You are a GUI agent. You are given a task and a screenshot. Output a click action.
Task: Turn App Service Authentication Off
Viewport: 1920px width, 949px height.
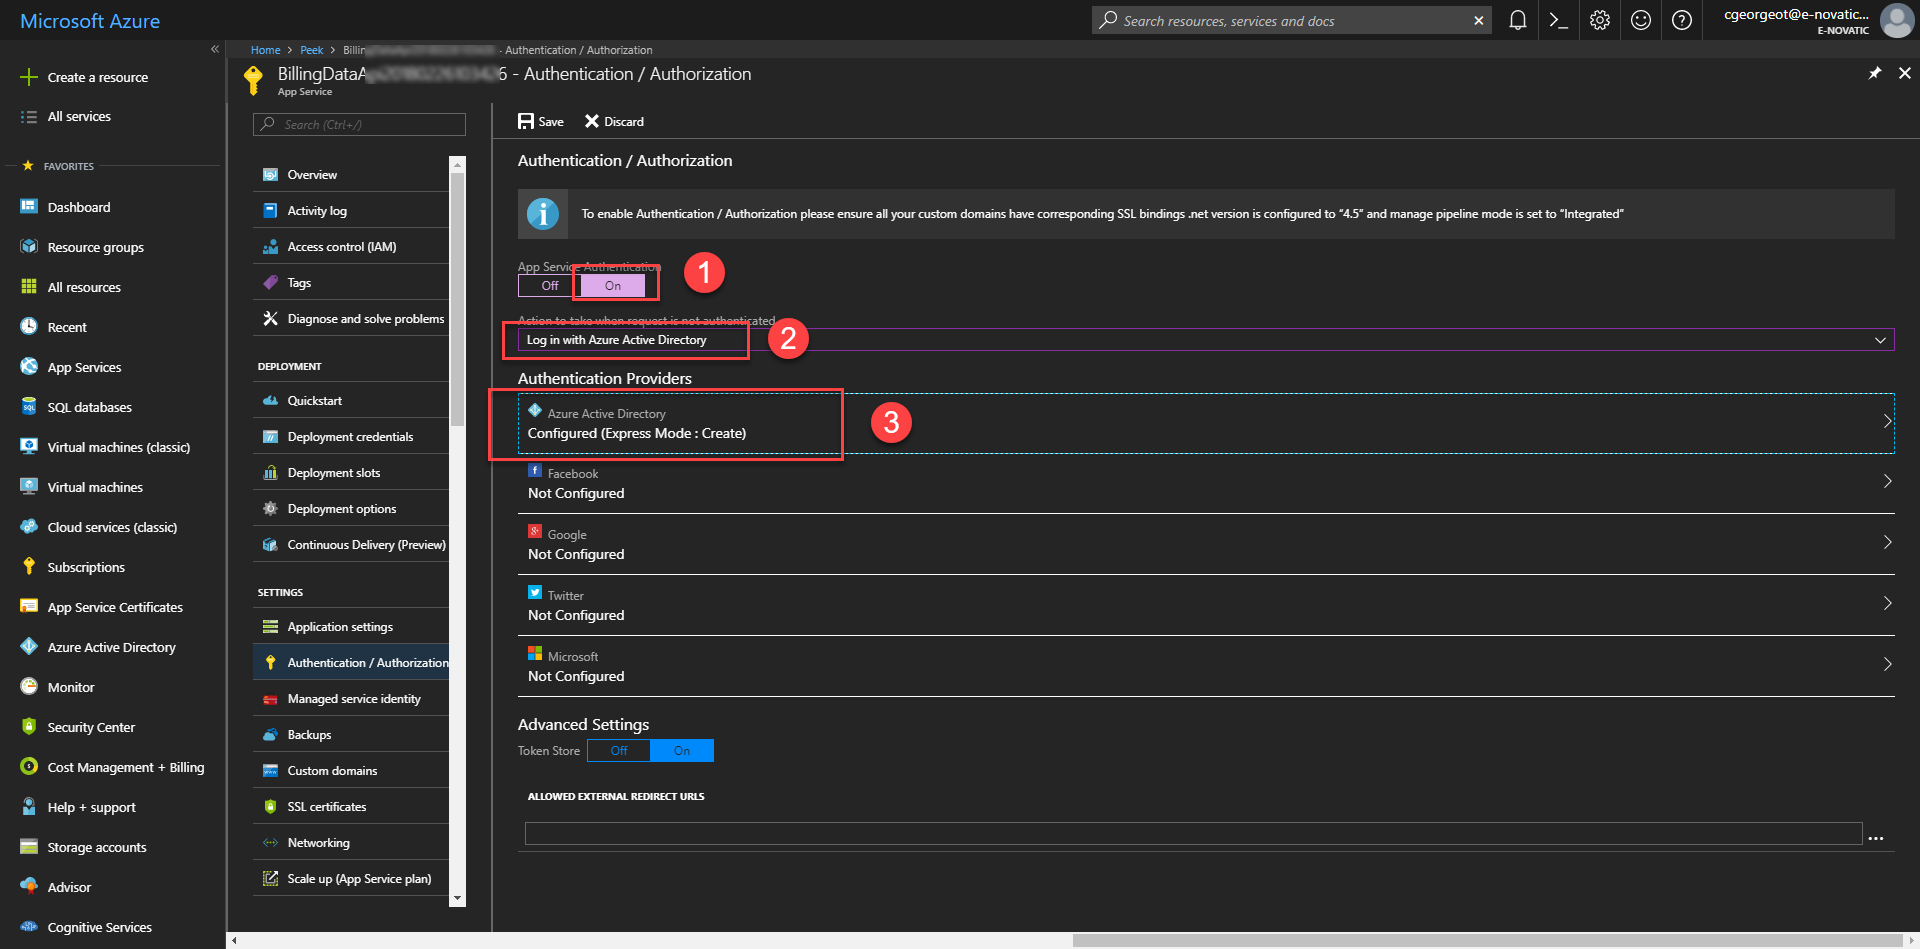549,285
